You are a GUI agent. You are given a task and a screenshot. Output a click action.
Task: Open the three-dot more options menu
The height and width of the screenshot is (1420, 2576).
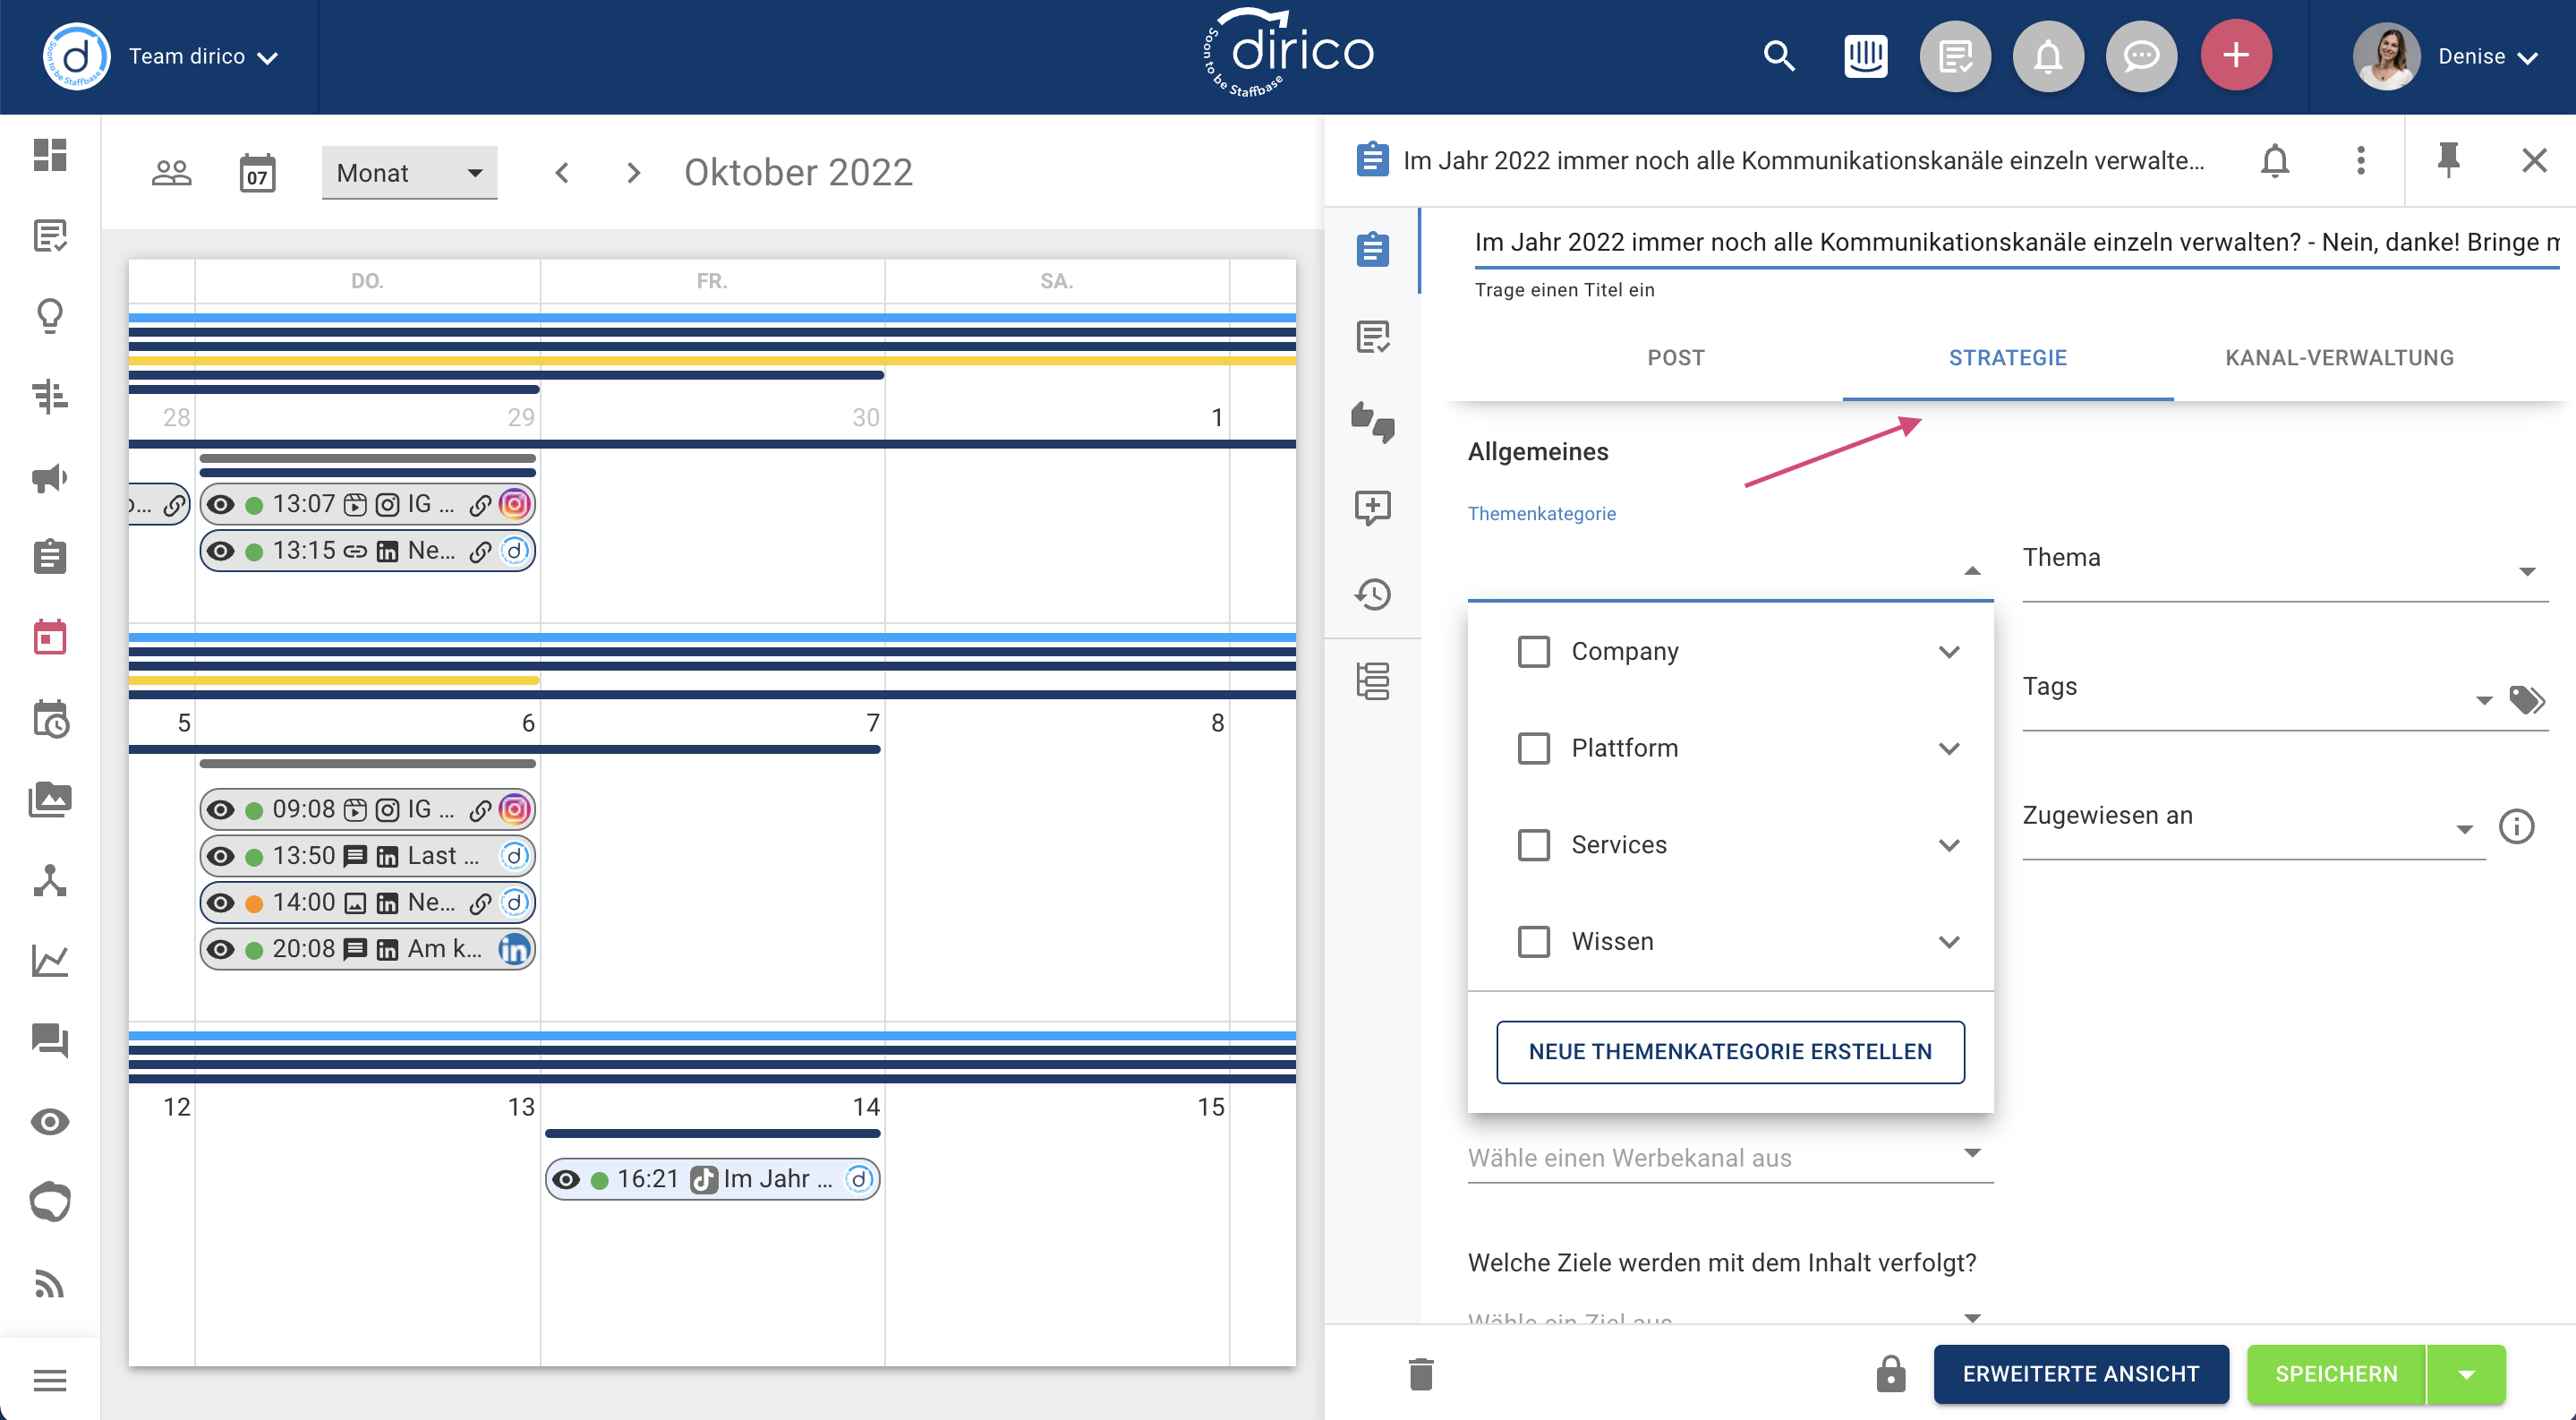[2361, 160]
